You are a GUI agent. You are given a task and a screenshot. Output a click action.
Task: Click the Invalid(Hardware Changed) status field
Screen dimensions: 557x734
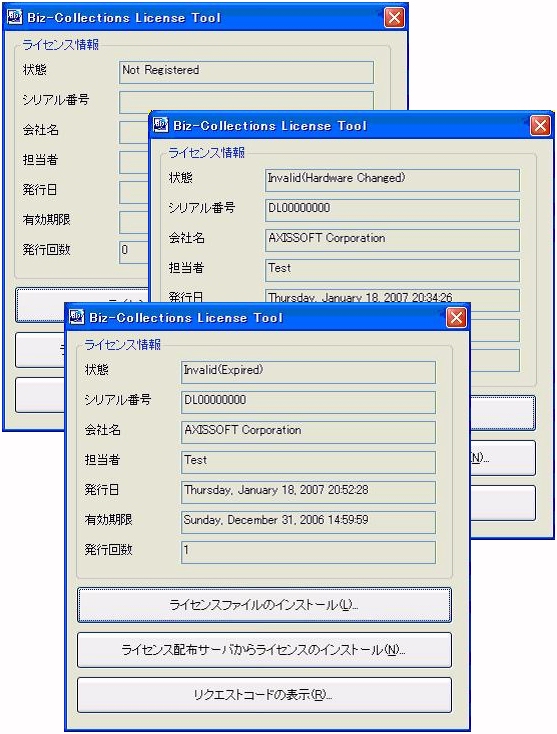392,180
